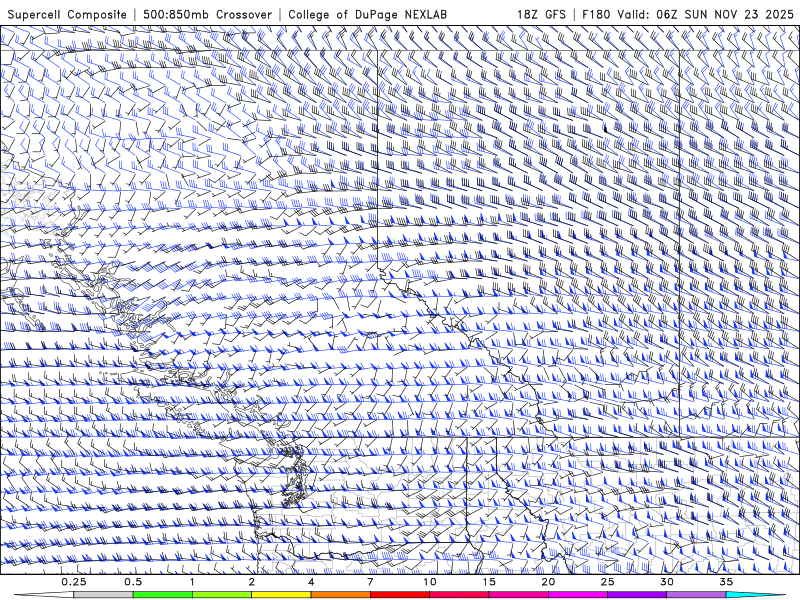Screen dimensions: 800x600
Task: Click the legend value 1
Action: coord(192,582)
